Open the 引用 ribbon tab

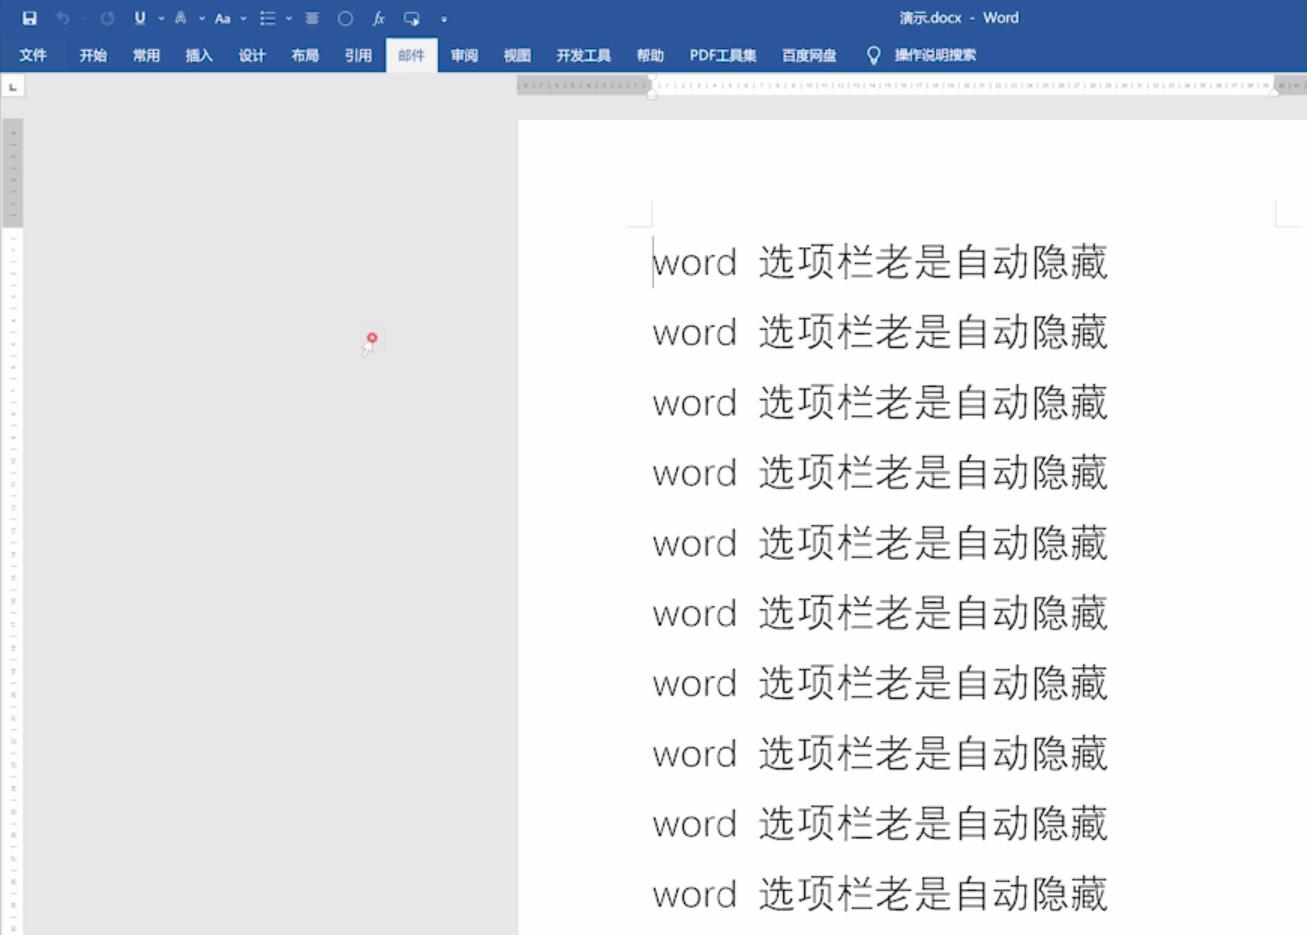358,55
